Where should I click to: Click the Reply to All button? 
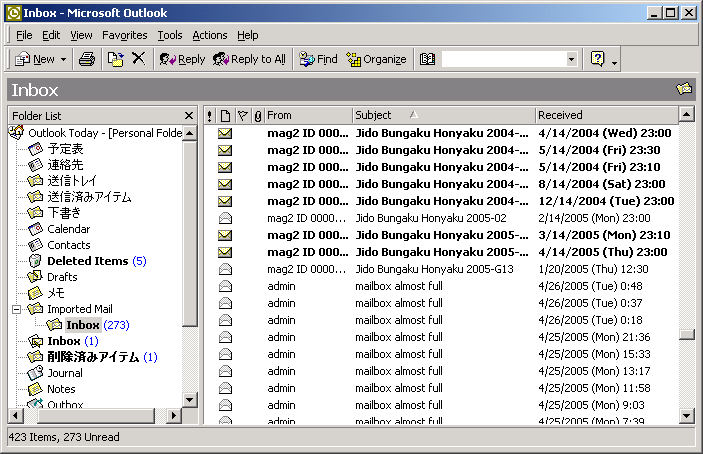[x=249, y=59]
